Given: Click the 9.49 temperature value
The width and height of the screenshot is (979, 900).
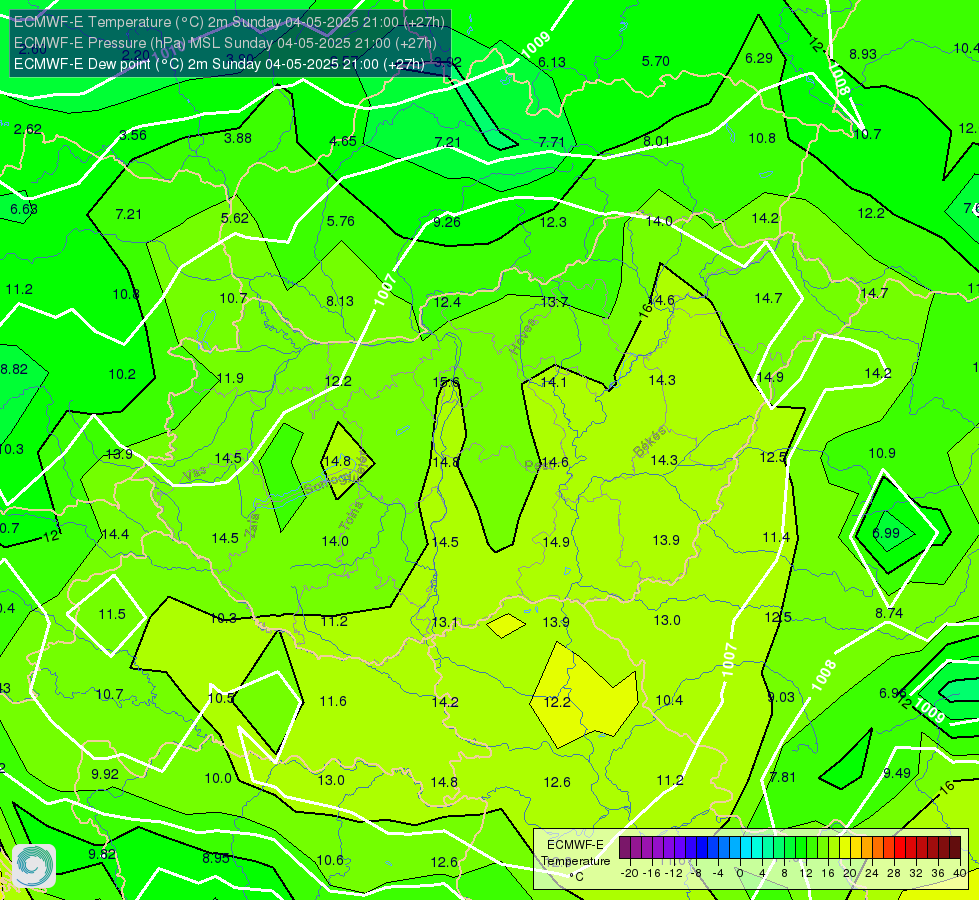Looking at the screenshot, I should (897, 773).
